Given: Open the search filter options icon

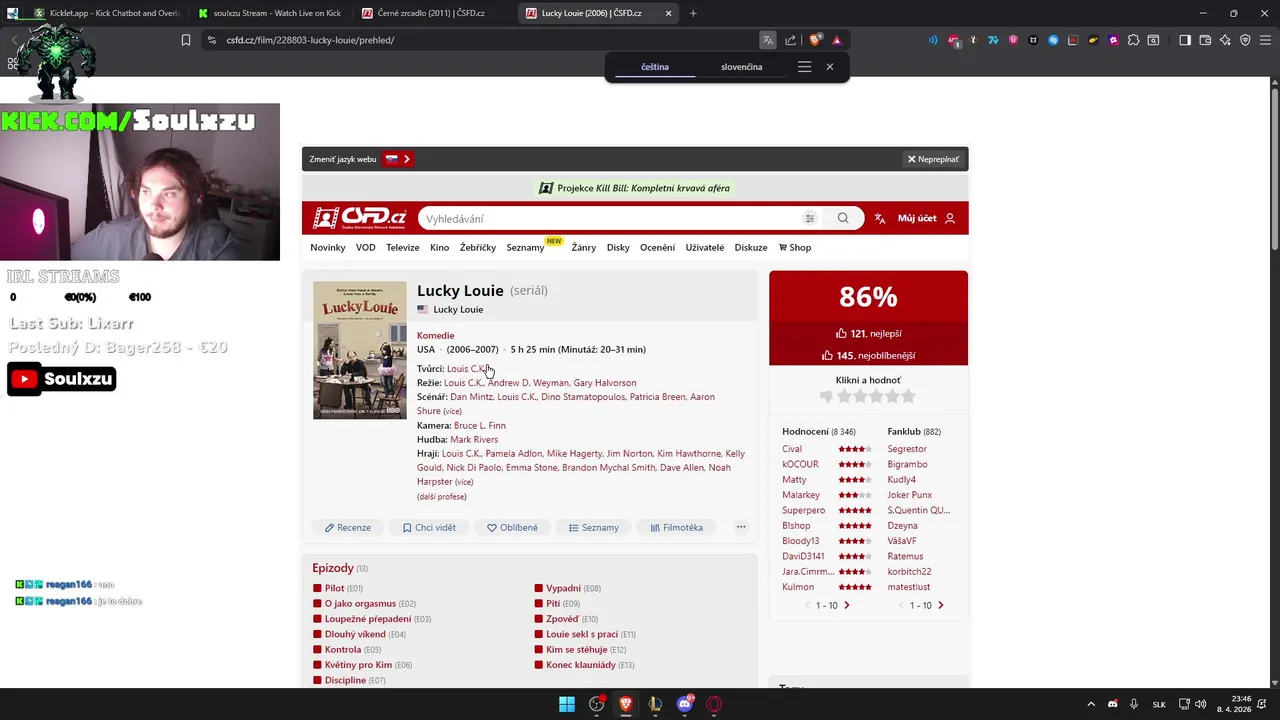Looking at the screenshot, I should tap(810, 218).
